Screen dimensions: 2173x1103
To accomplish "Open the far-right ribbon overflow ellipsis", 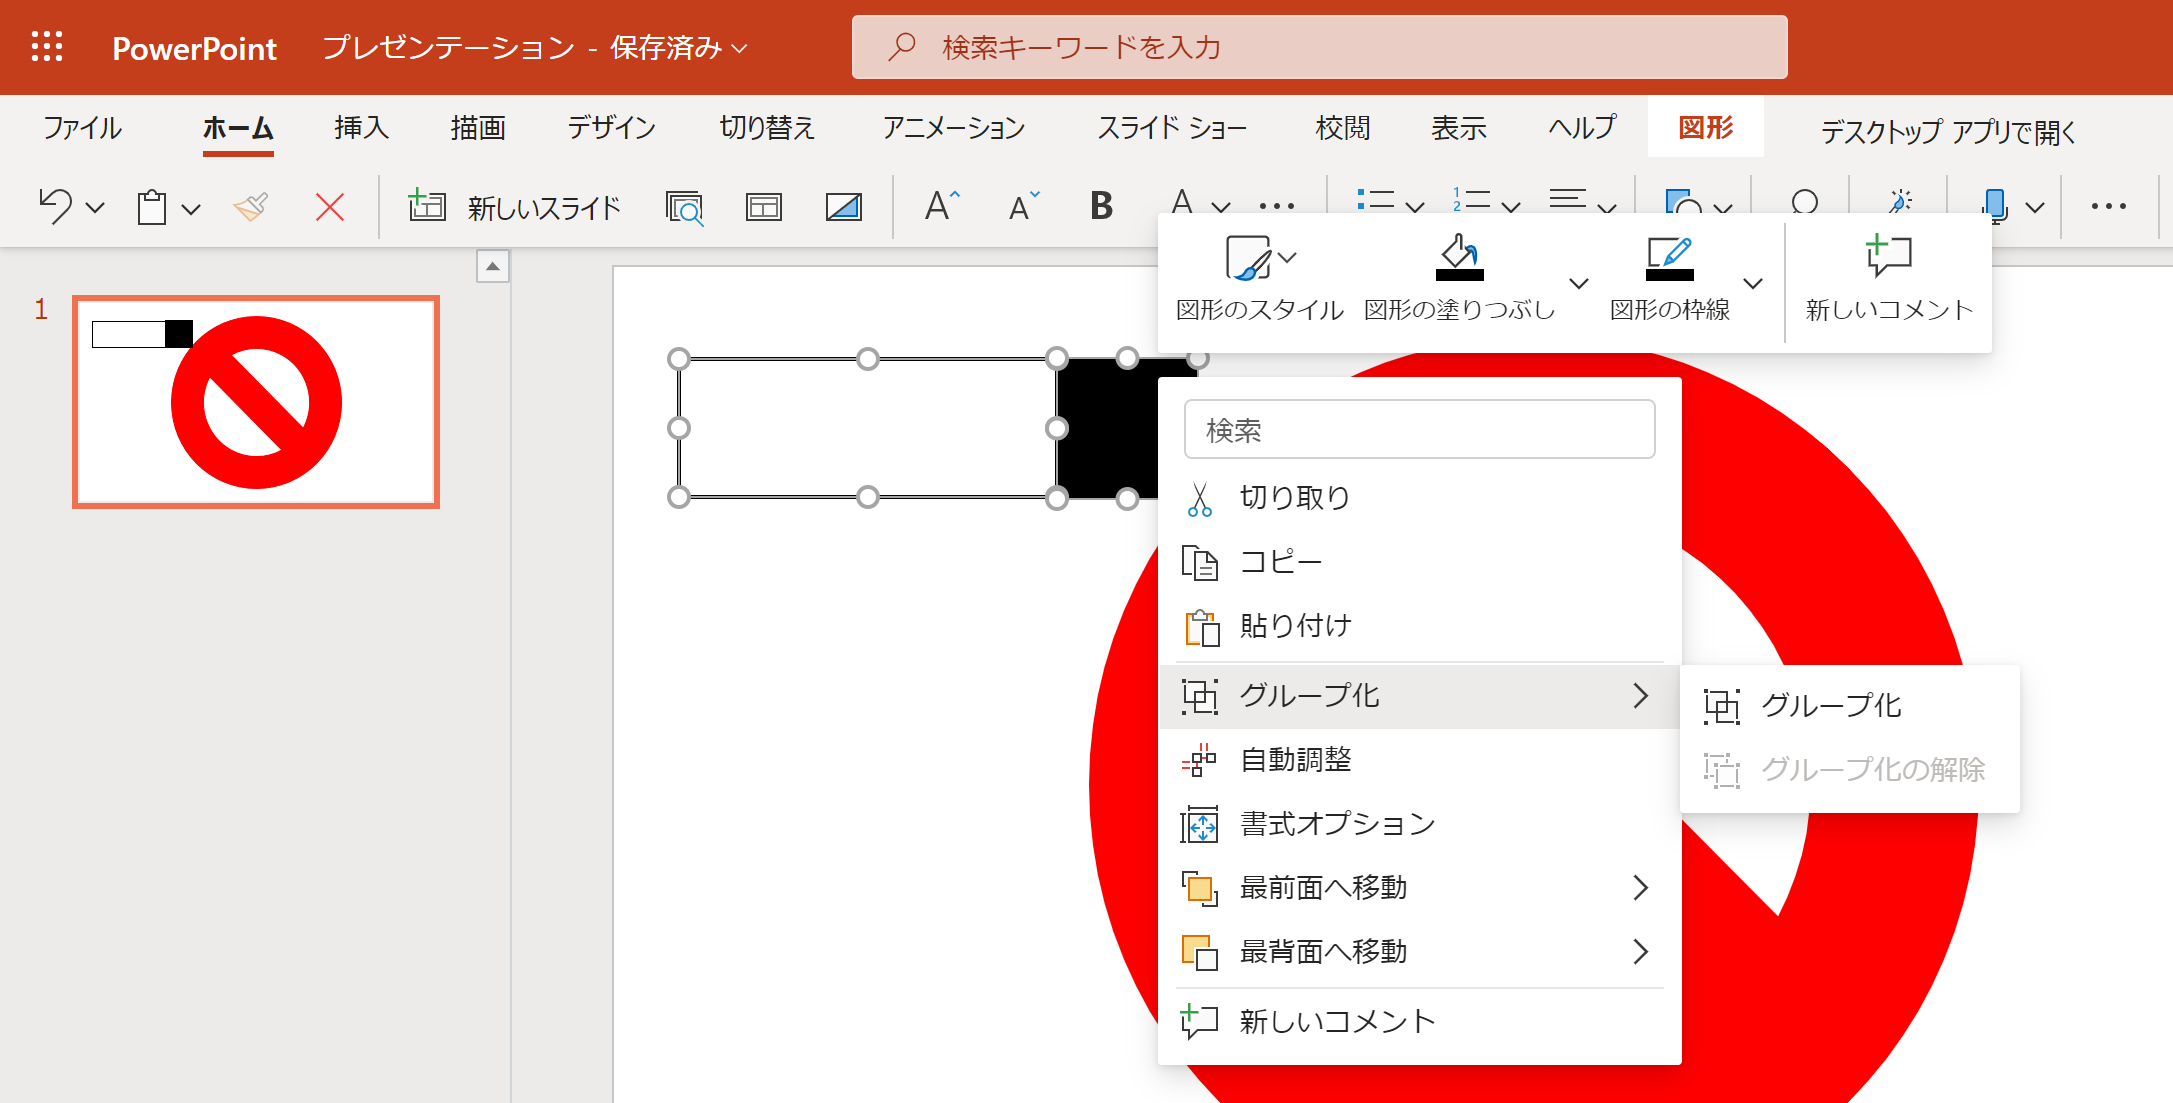I will coord(2108,206).
